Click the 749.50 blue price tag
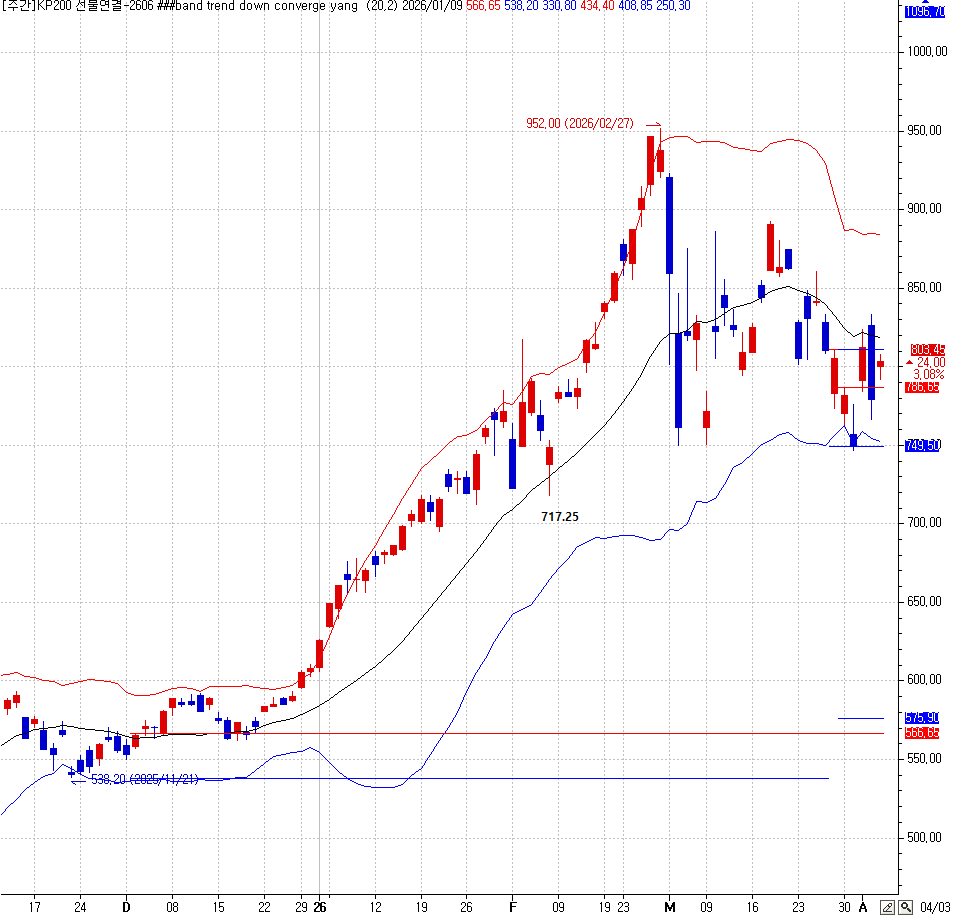Screen dimensions: 956x915 point(922,446)
